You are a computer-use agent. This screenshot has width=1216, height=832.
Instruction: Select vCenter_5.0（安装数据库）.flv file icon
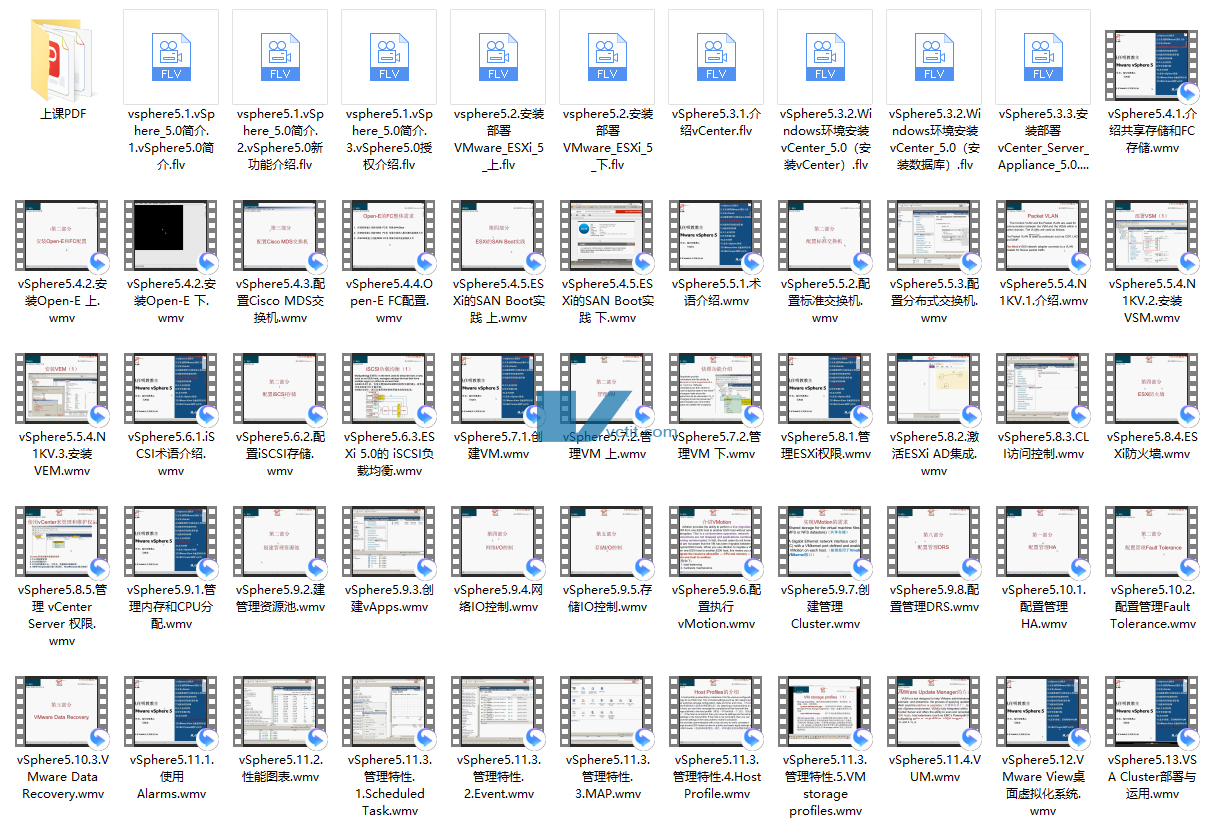(x=934, y=56)
